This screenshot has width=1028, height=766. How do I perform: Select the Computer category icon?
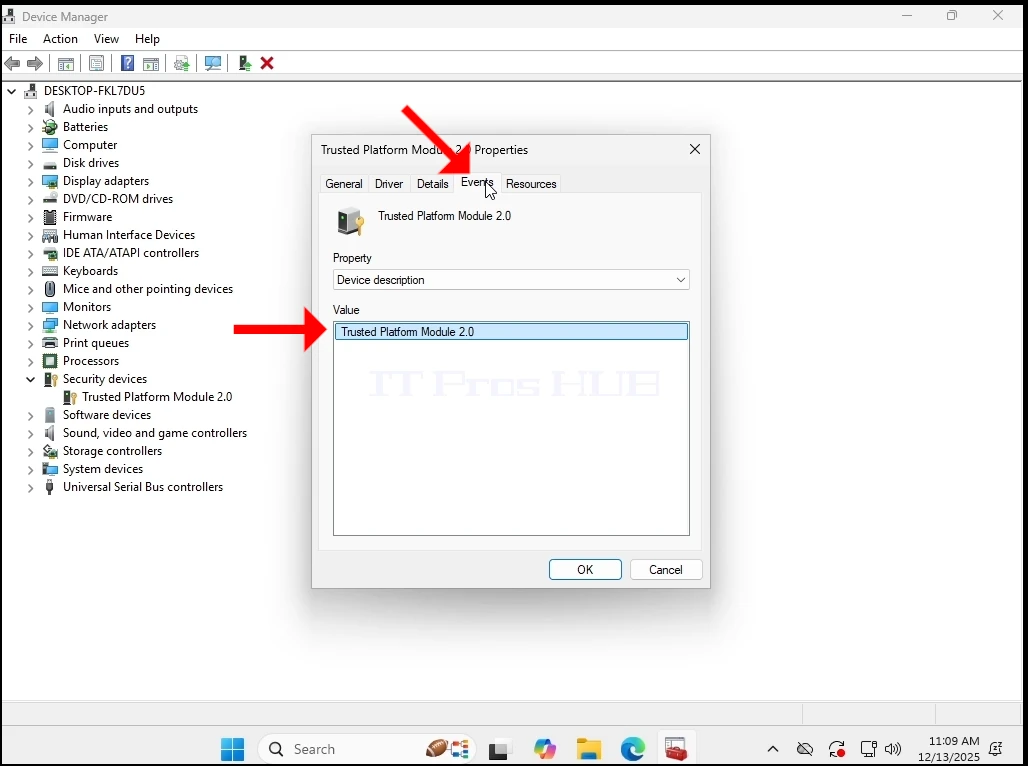click(50, 144)
